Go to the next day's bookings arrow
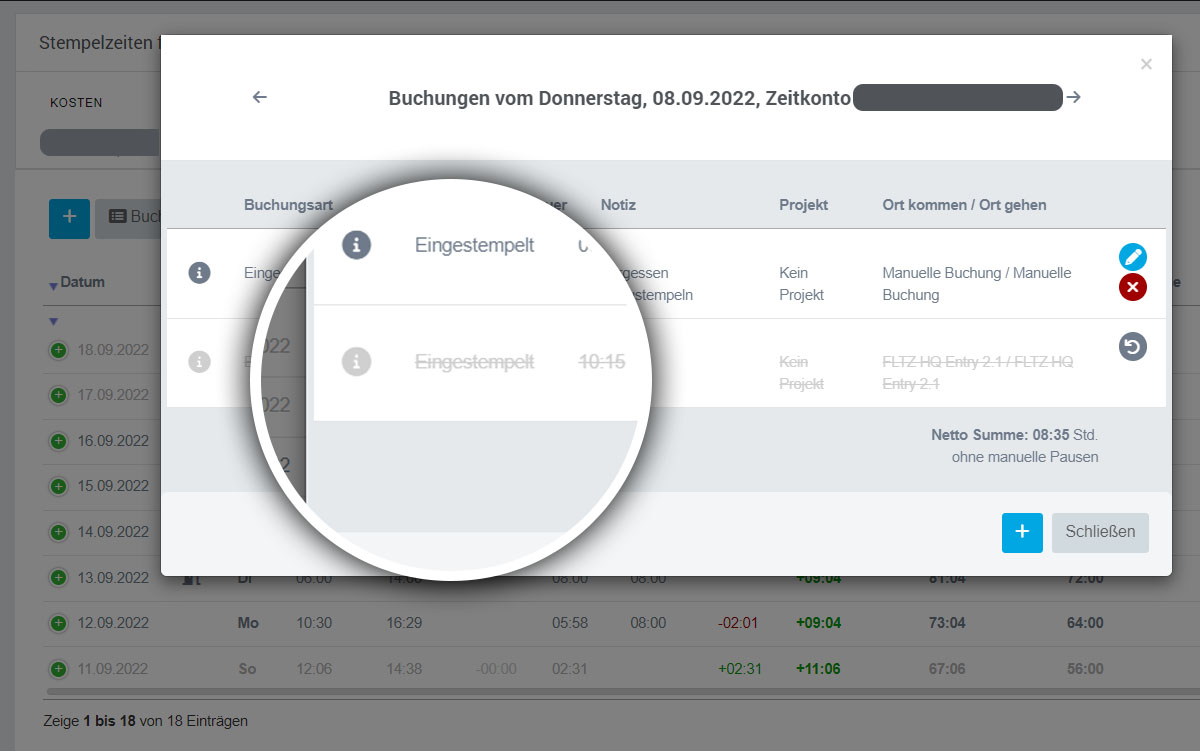The image size is (1200, 751). [x=1073, y=97]
